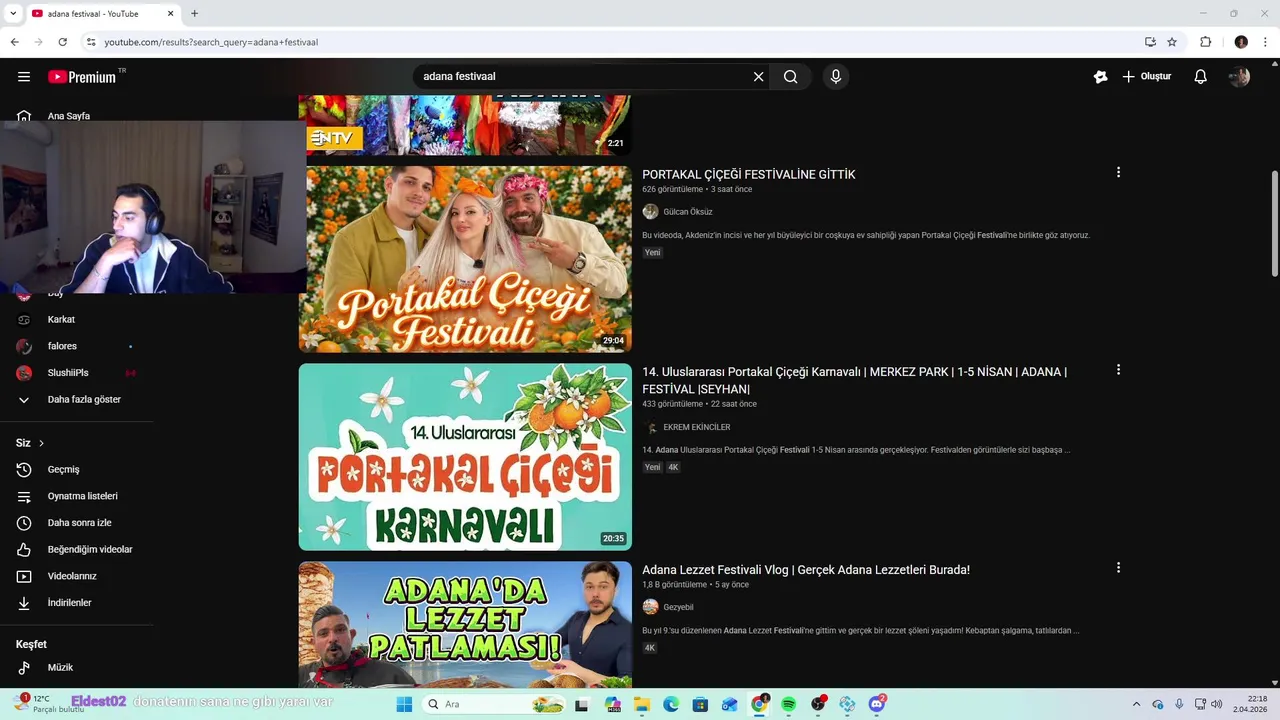
Task: Close the adana festivaal tab
Action: pyautogui.click(x=171, y=14)
